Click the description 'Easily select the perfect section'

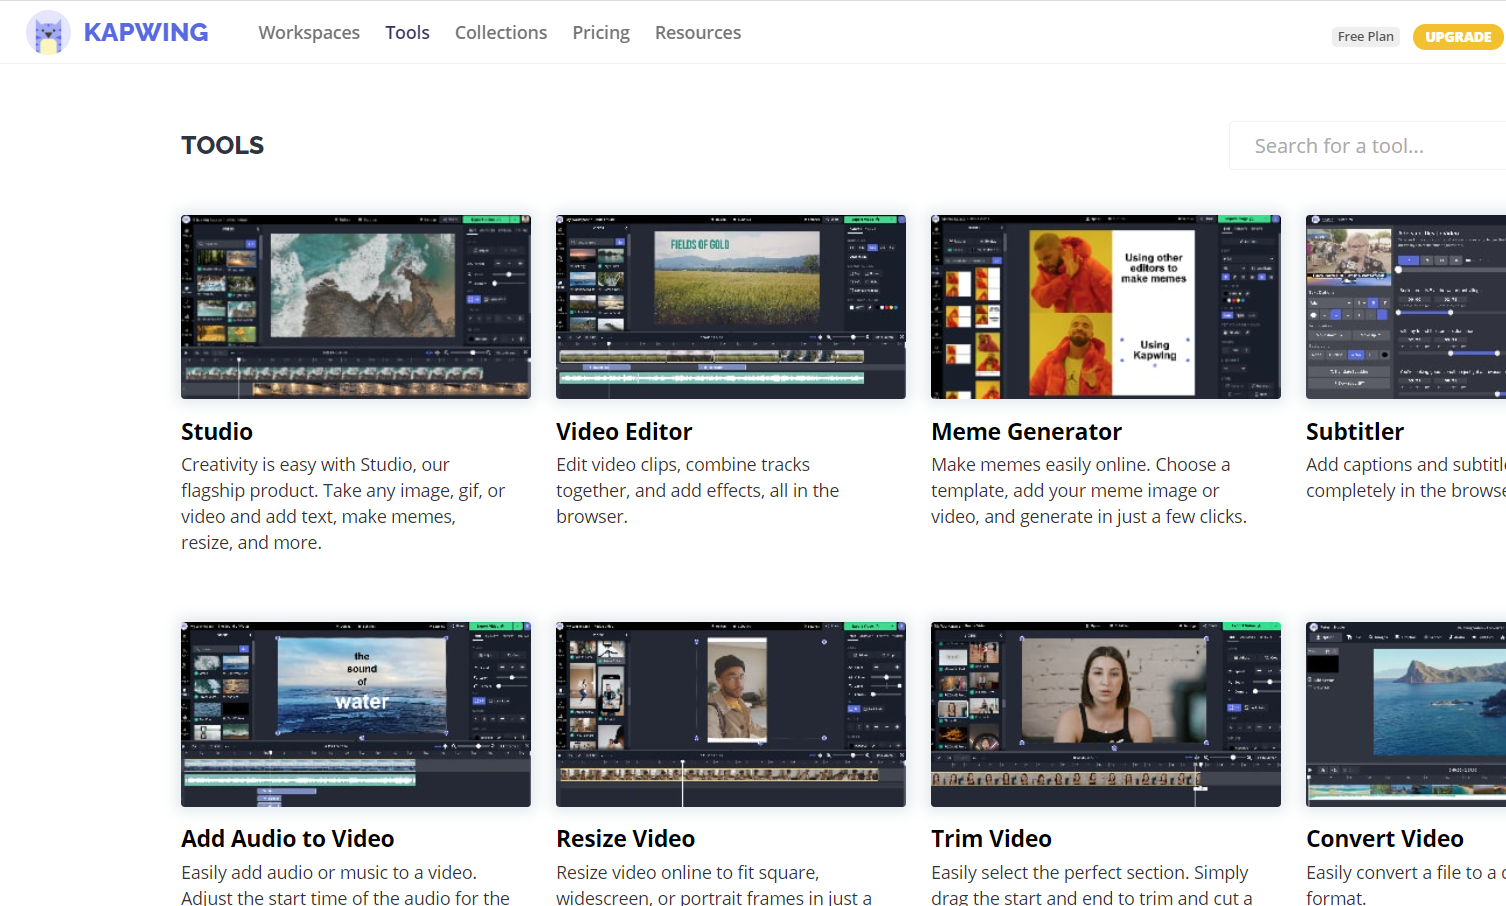pyautogui.click(x=1092, y=885)
